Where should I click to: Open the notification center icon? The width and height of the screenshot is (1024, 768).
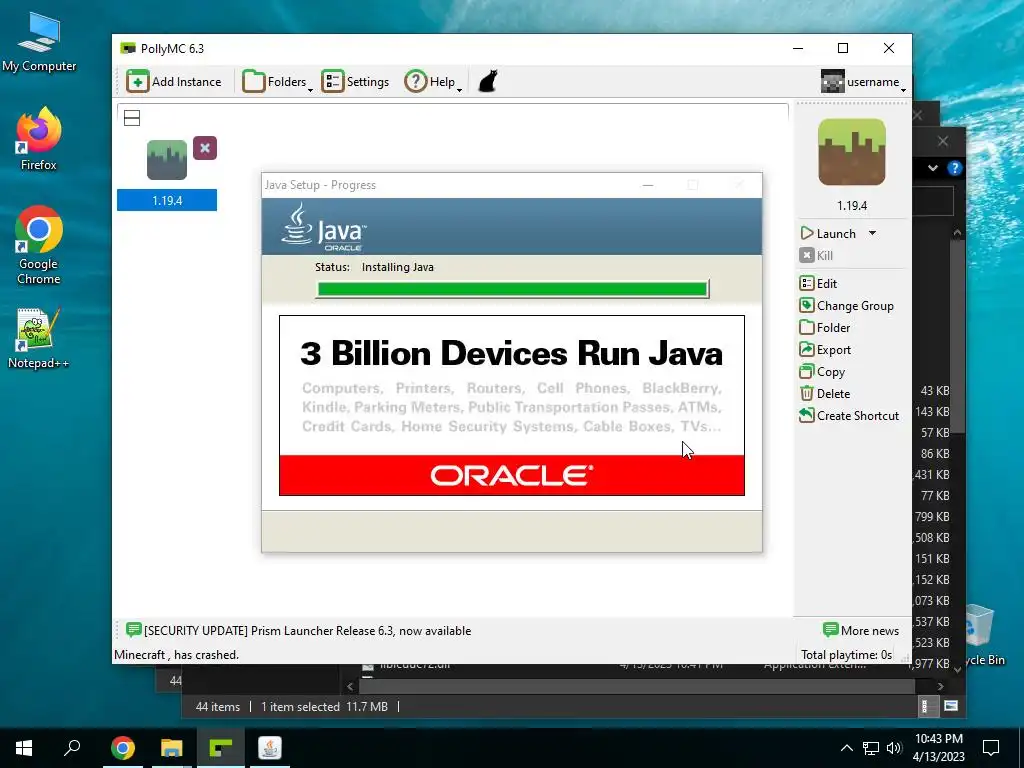[991, 748]
